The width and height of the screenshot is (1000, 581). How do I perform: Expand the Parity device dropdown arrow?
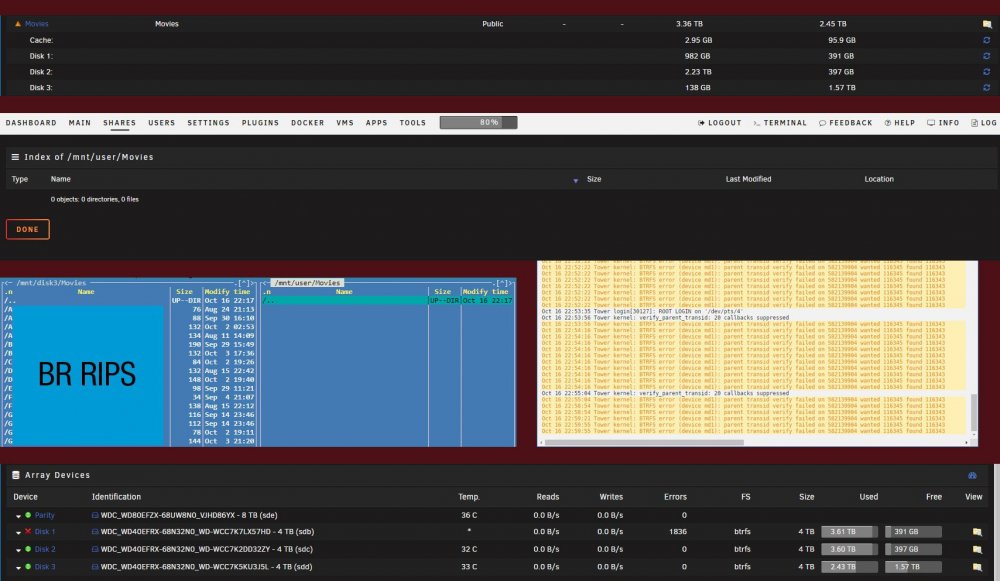coord(18,516)
